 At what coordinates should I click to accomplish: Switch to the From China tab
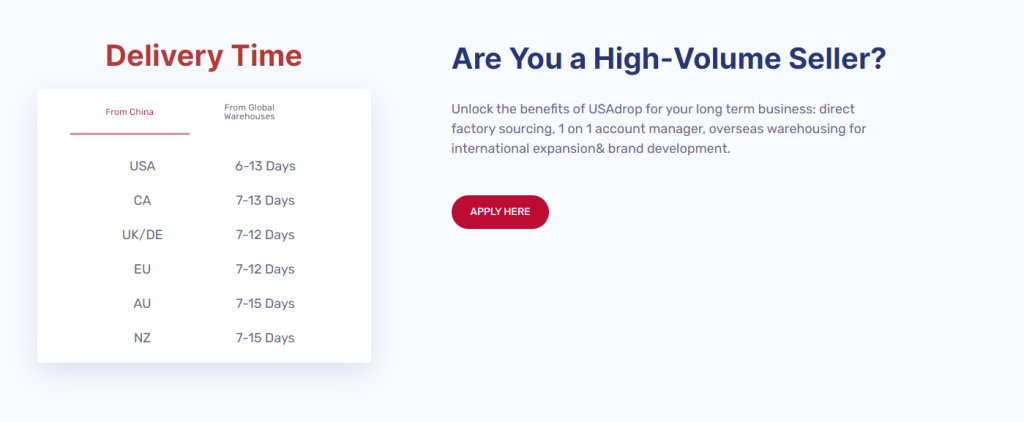tap(130, 112)
